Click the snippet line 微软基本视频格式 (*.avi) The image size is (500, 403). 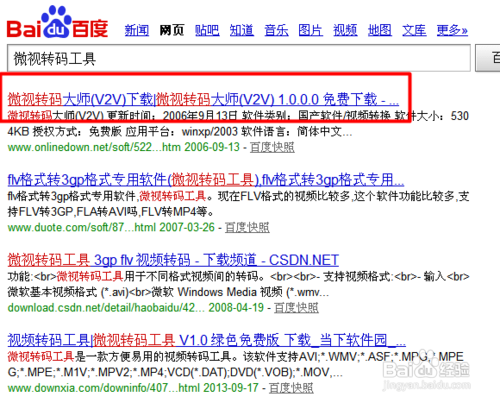pyautogui.click(x=168, y=292)
